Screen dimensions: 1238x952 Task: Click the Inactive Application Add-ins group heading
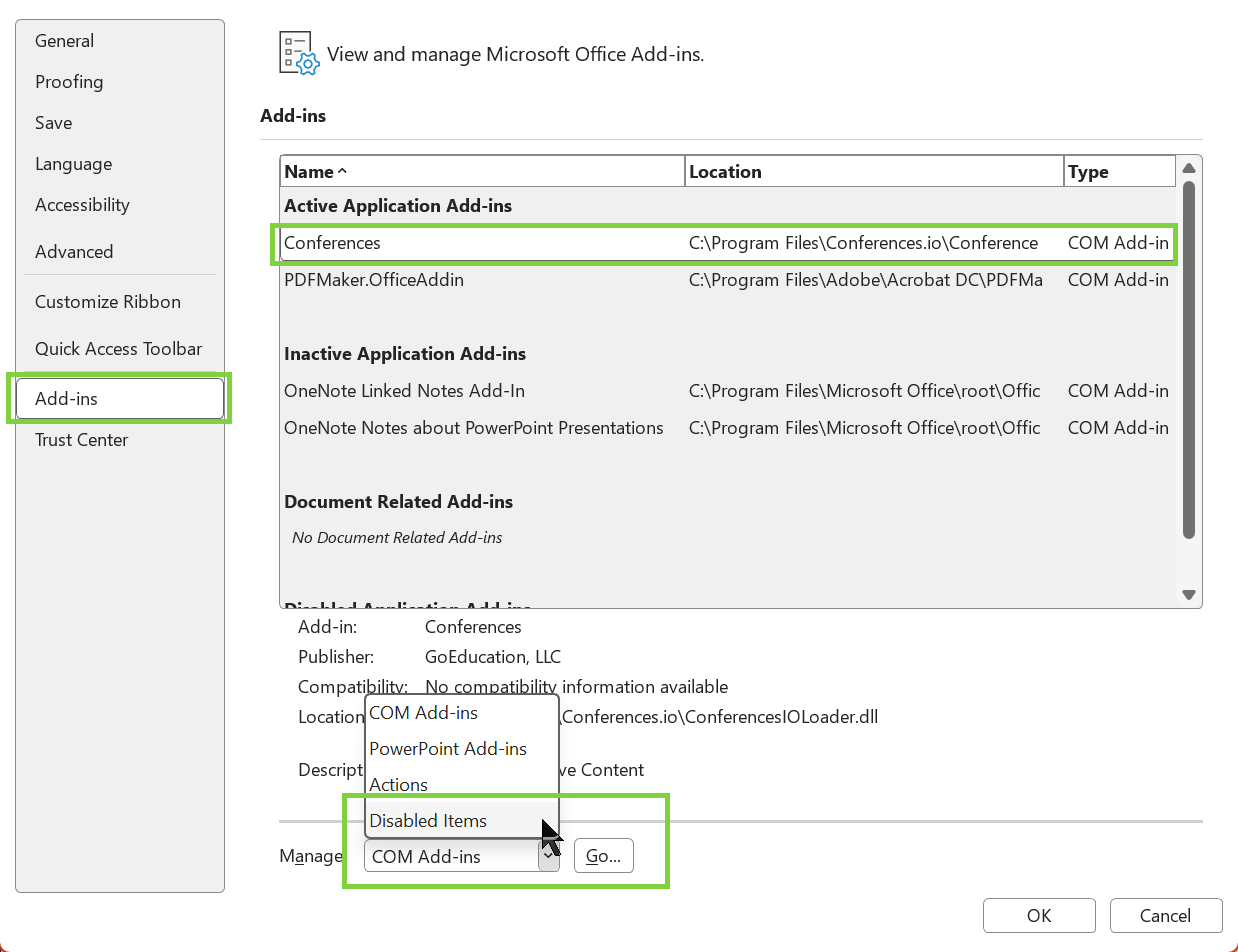405,354
